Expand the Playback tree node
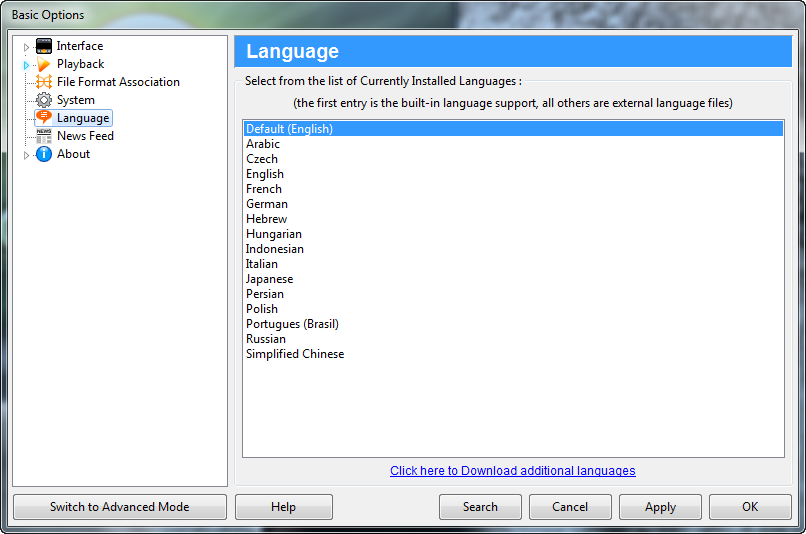The image size is (806, 534). tap(26, 65)
